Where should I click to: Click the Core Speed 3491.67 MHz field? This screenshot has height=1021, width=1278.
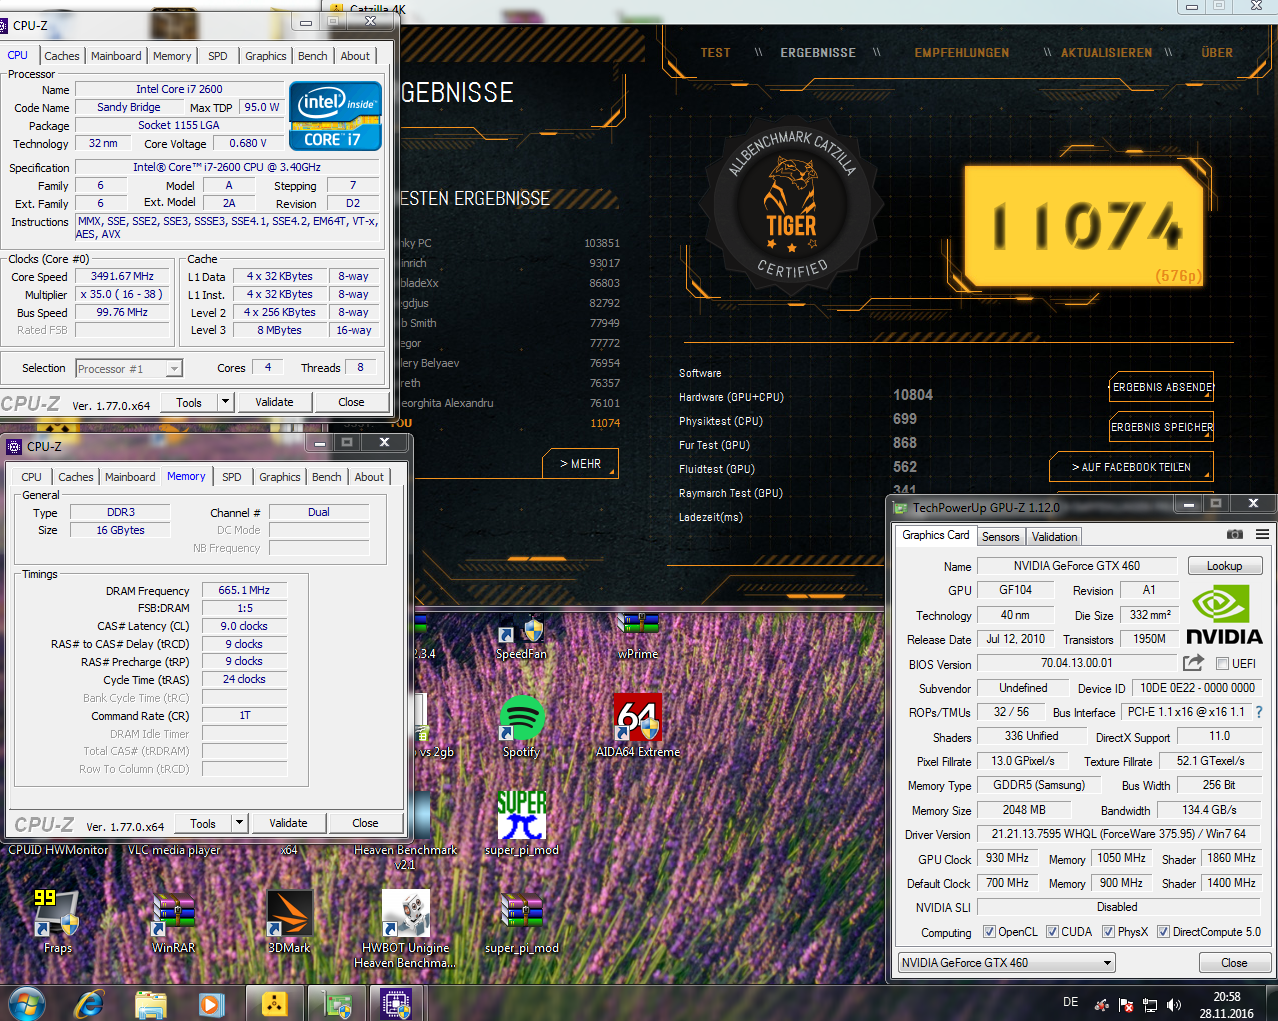point(122,277)
